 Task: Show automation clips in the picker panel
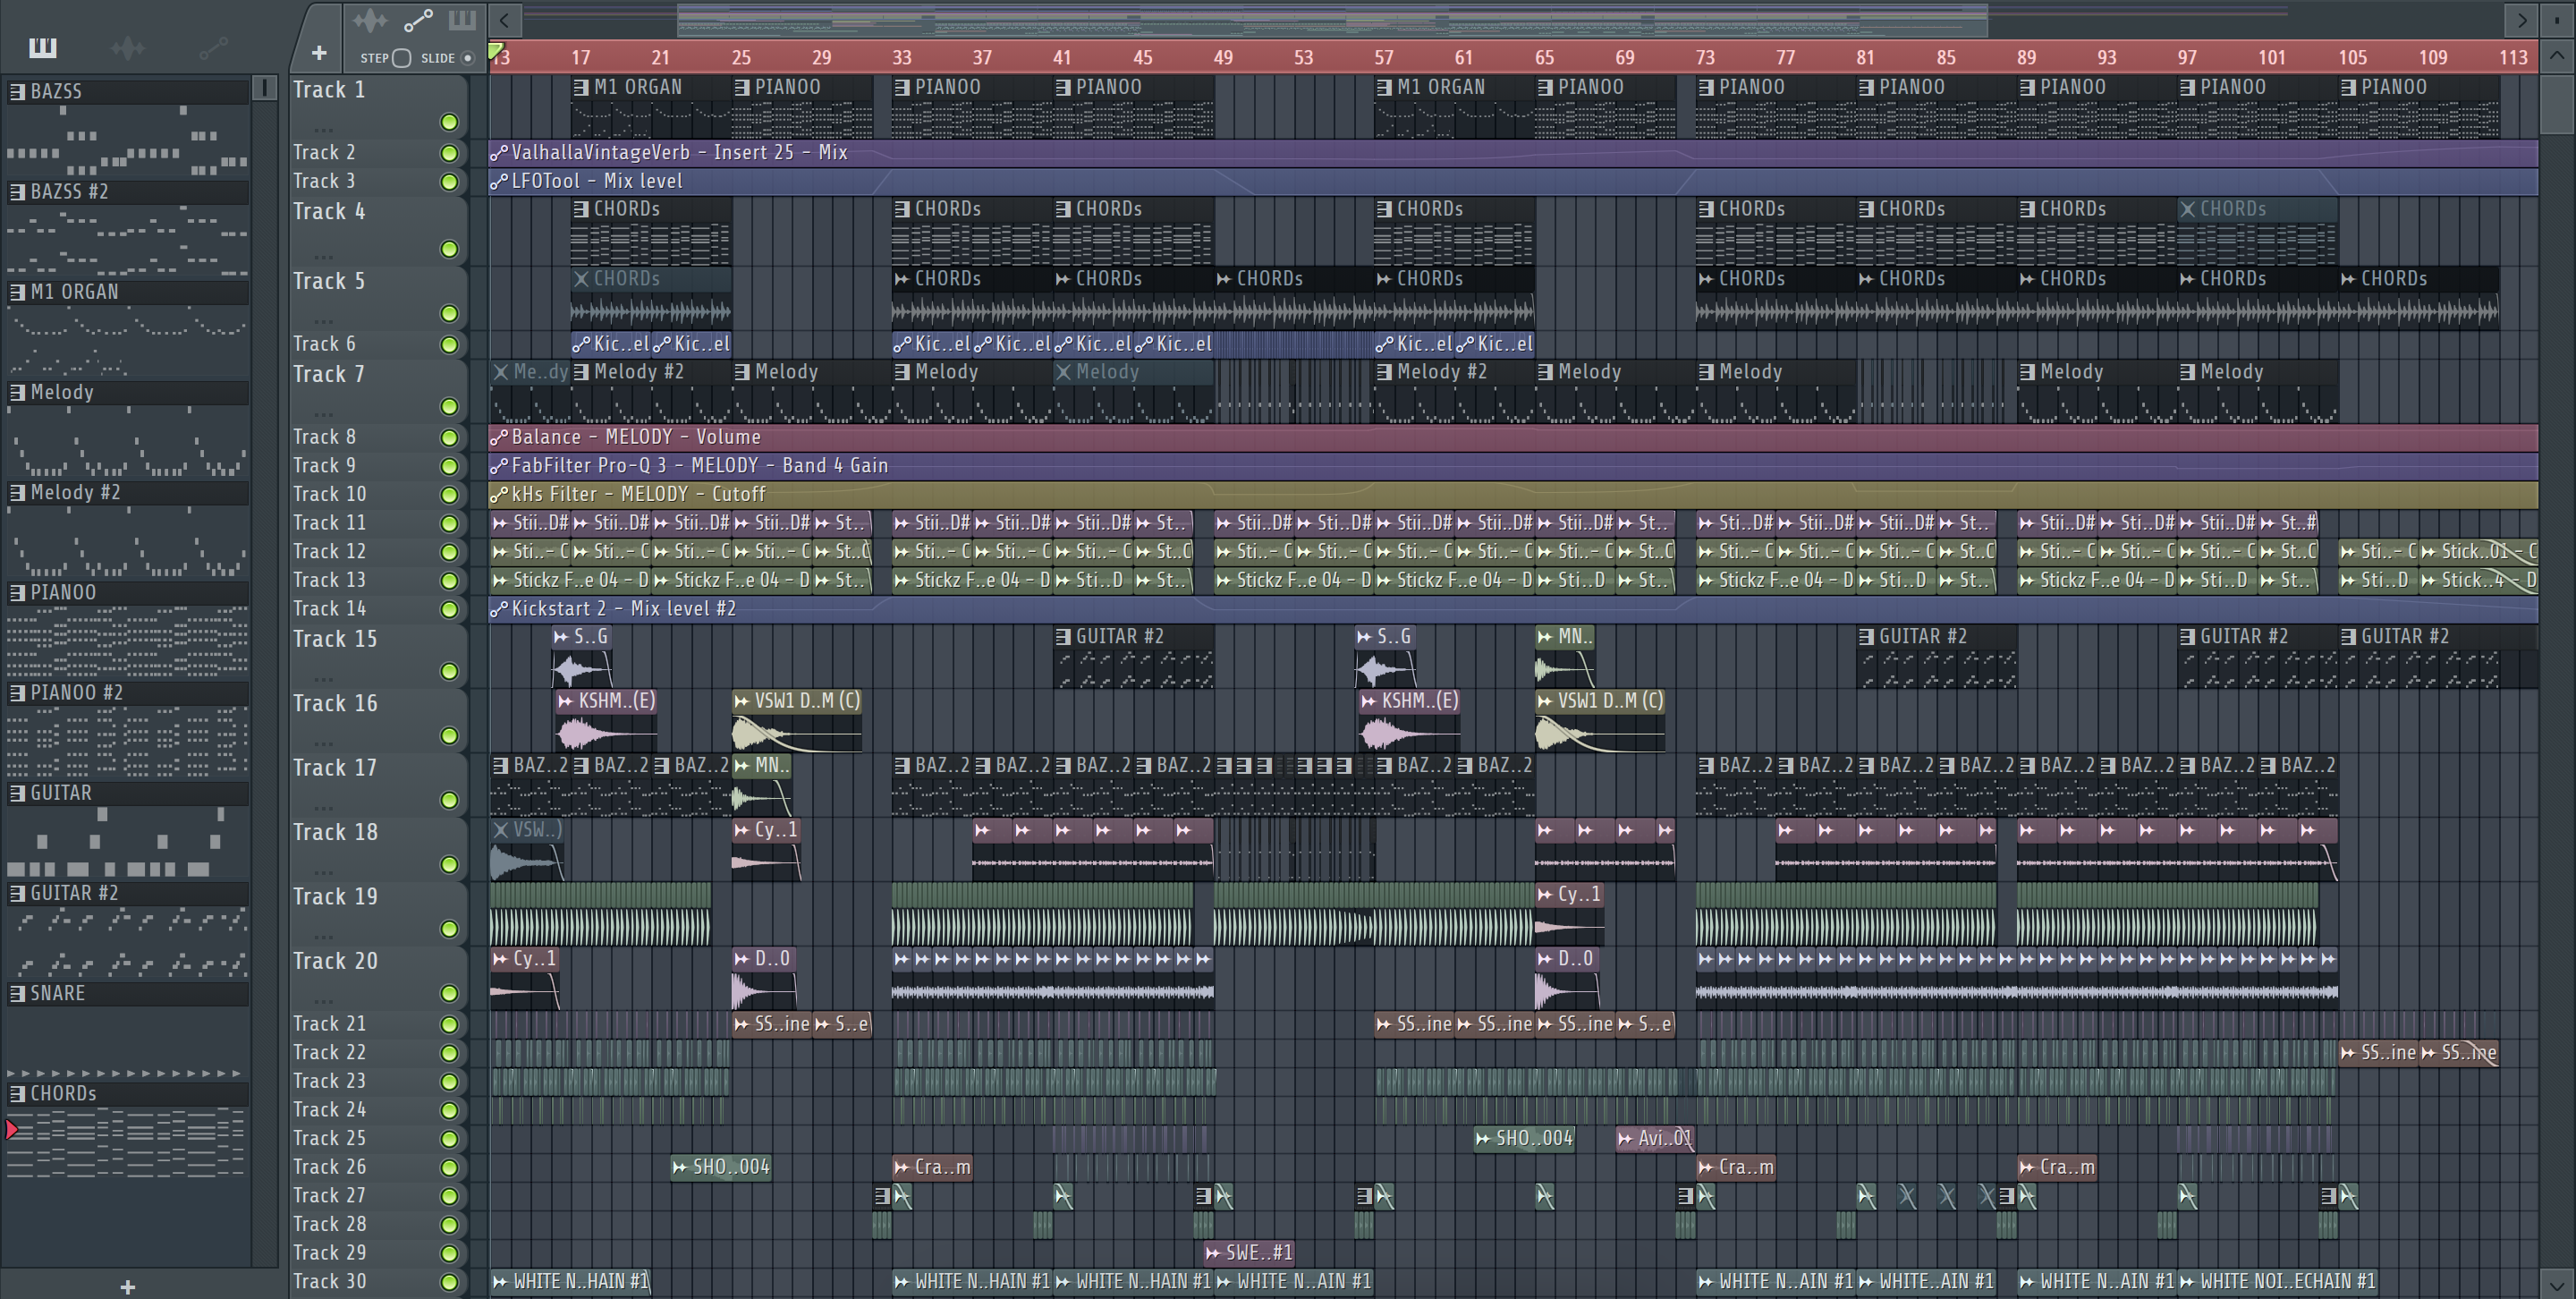coord(213,47)
